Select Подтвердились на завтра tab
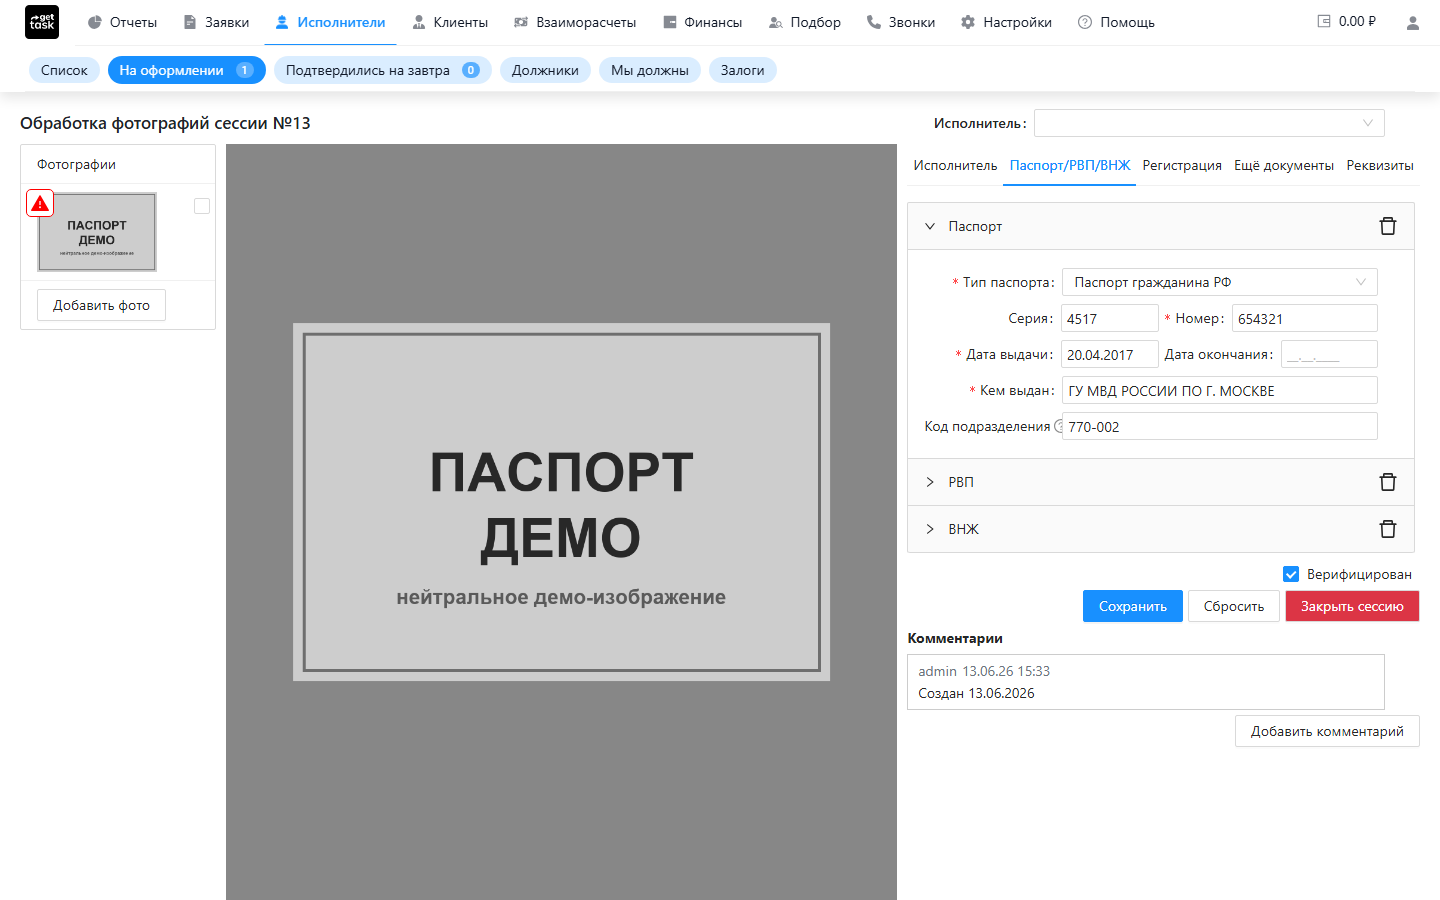The image size is (1440, 900). (383, 70)
